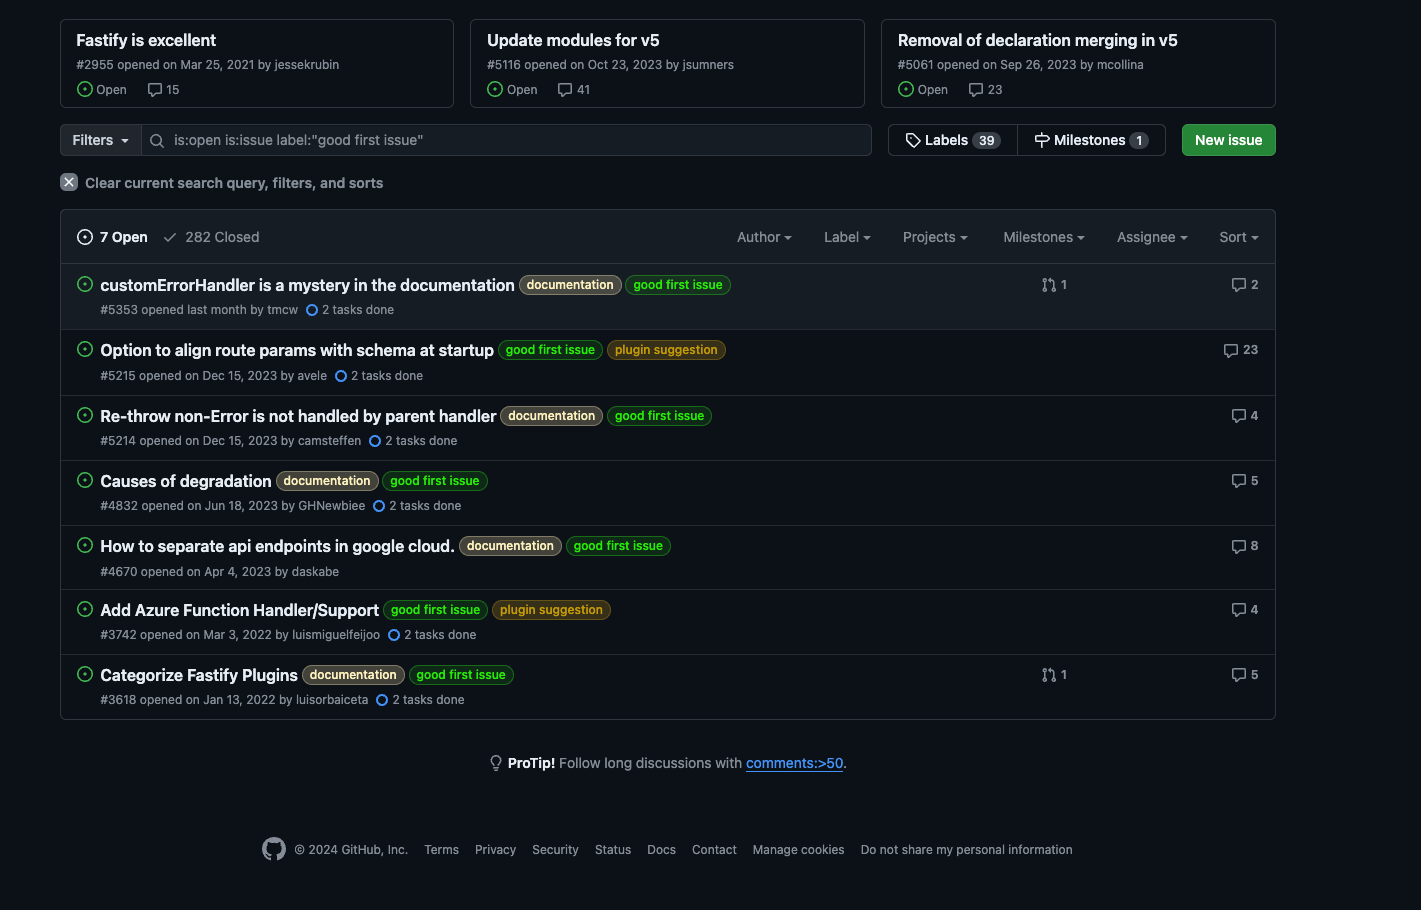Click the issues search filter field
Image resolution: width=1421 pixels, height=910 pixels.
click(506, 140)
